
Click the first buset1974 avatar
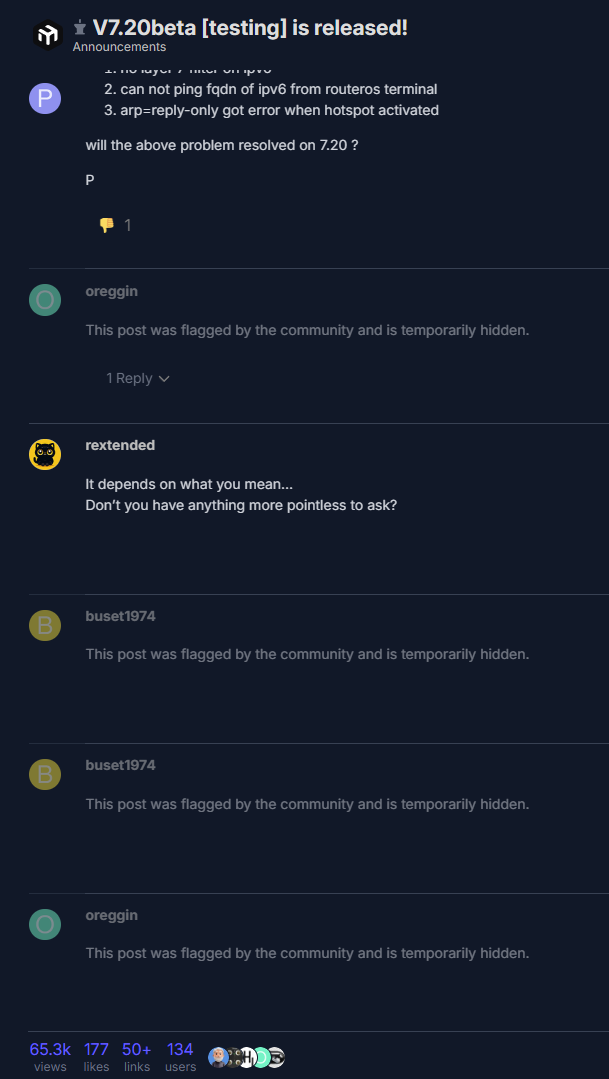(45, 625)
